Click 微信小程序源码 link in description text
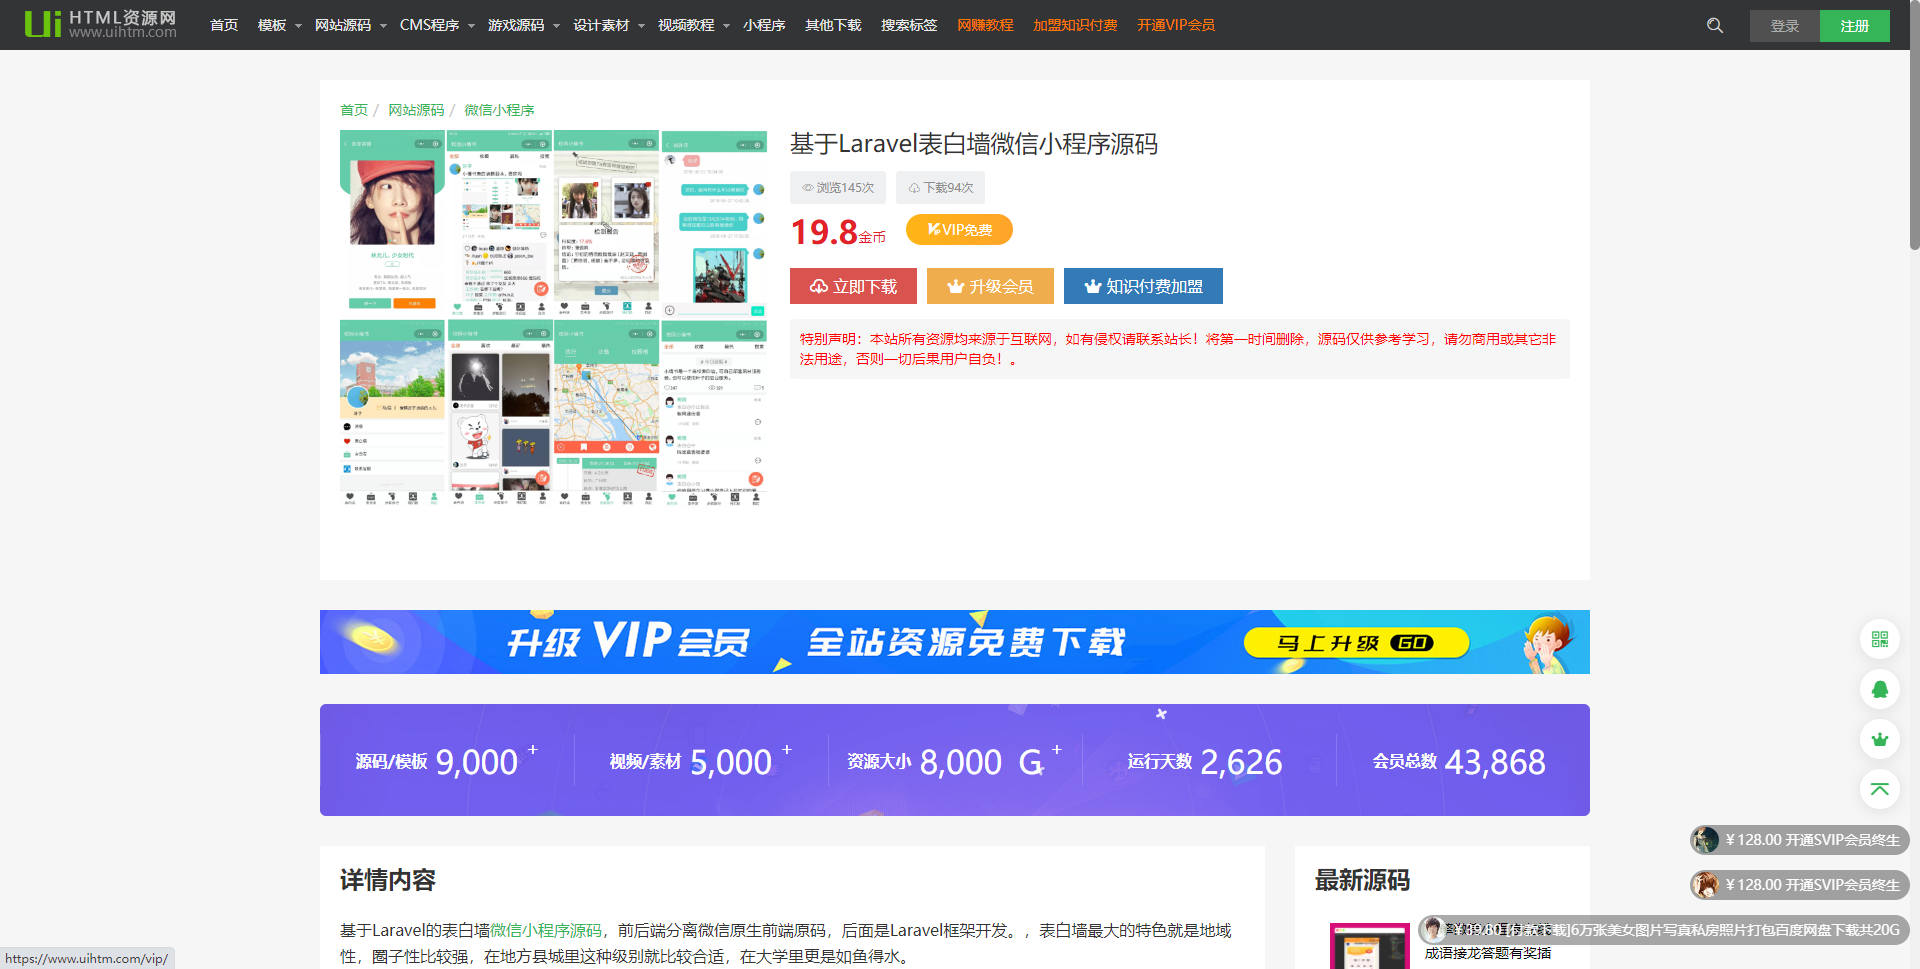Viewport: 1920px width, 969px height. tap(546, 930)
